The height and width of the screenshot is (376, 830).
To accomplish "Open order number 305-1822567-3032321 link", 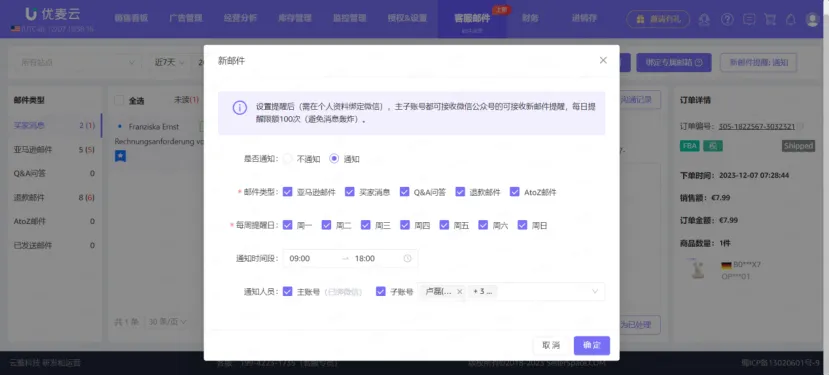I will point(756,127).
